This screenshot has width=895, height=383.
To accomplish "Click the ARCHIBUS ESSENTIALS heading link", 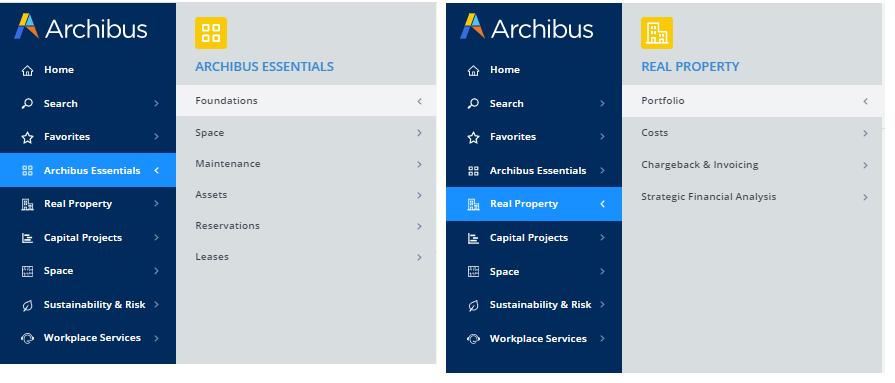I will (264, 67).
